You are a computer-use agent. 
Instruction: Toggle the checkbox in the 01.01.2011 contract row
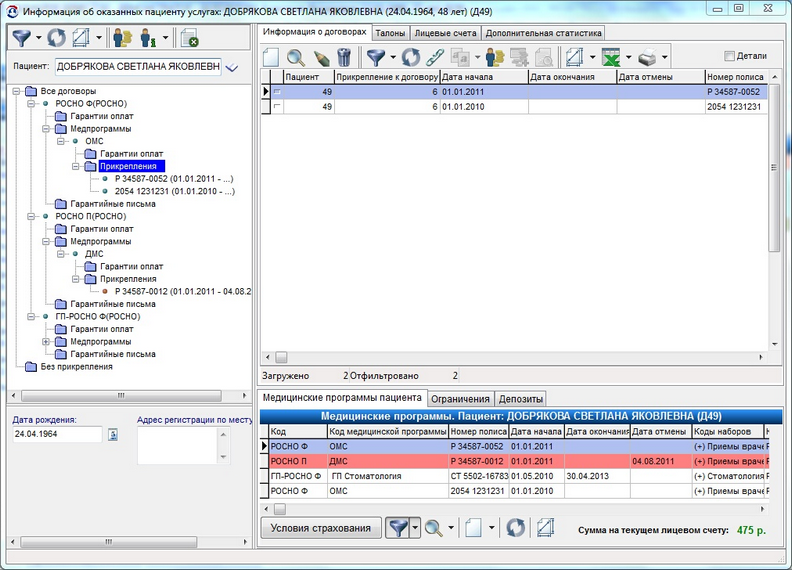point(277,92)
